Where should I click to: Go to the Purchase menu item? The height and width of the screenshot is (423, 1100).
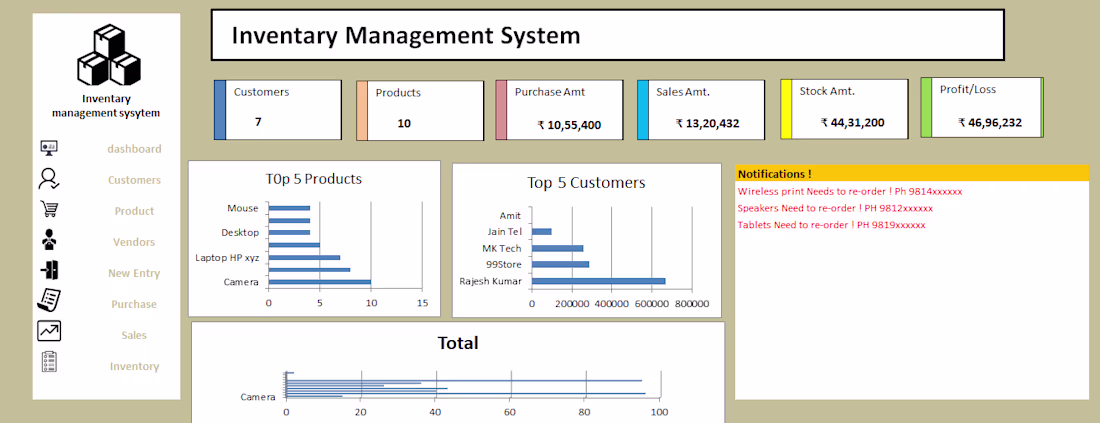[x=134, y=304]
